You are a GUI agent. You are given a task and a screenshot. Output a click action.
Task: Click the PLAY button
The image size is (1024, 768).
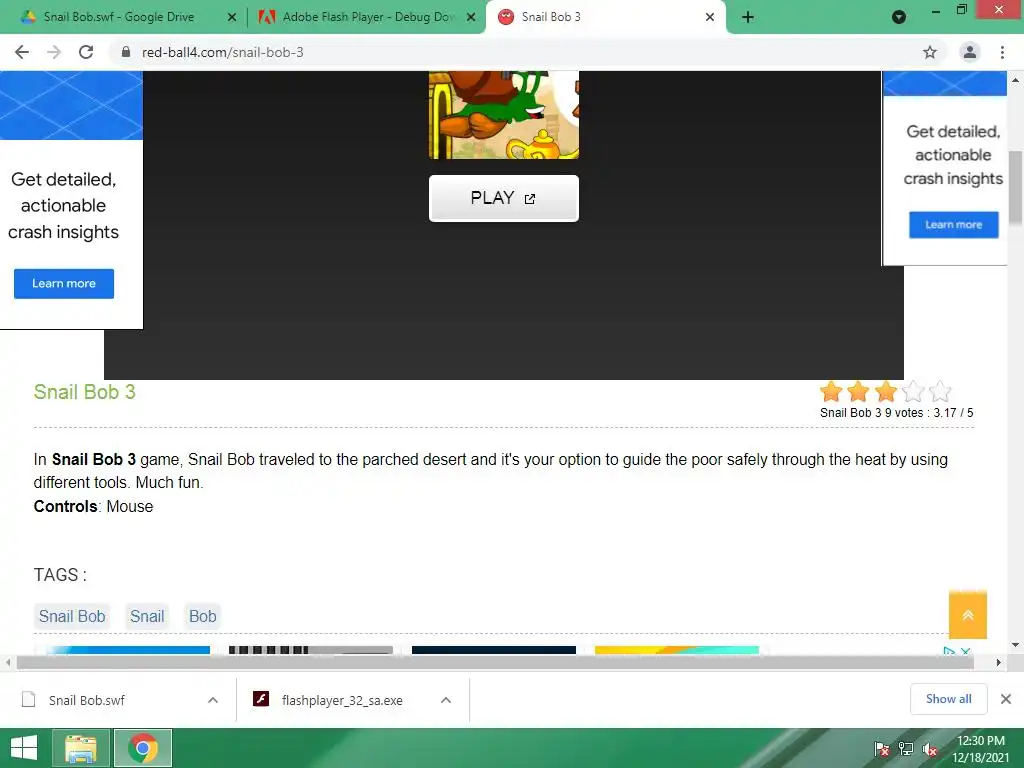click(x=504, y=199)
